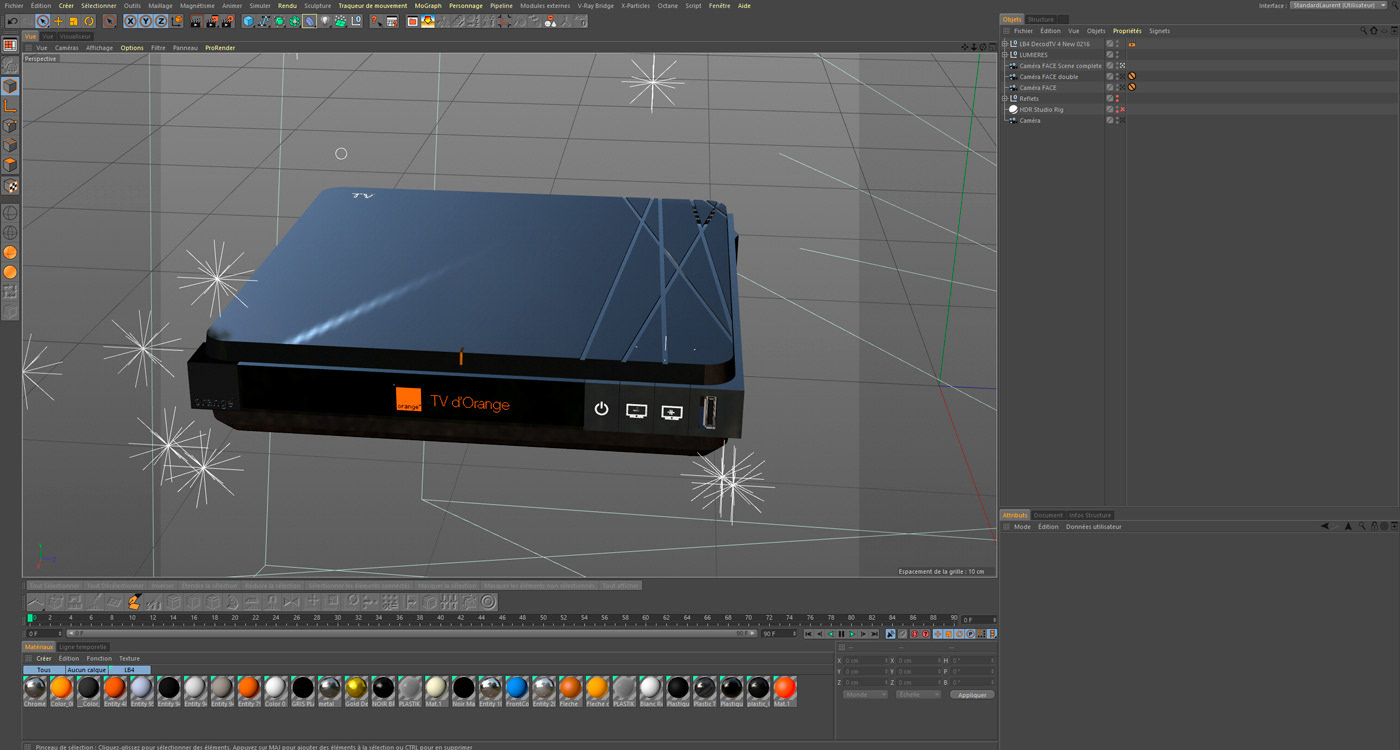This screenshot has width=1400, height=750.
Task: Click the Tous material layer filter
Action: (x=43, y=670)
